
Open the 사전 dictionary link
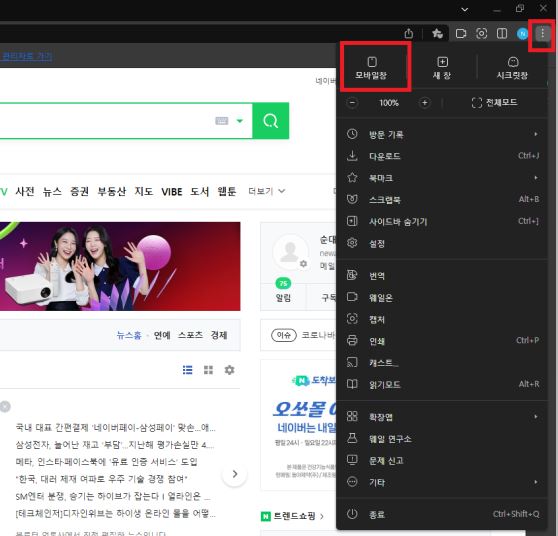[x=25, y=191]
